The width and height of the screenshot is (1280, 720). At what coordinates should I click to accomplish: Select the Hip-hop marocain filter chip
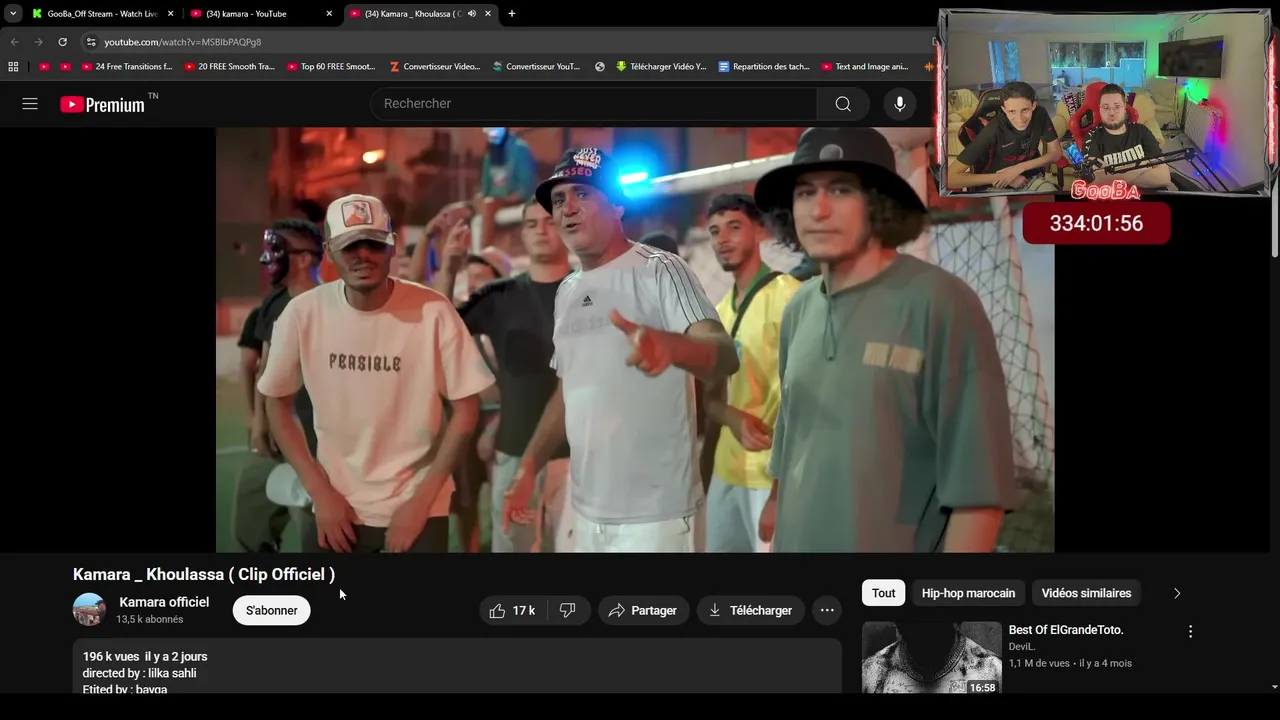tap(968, 593)
